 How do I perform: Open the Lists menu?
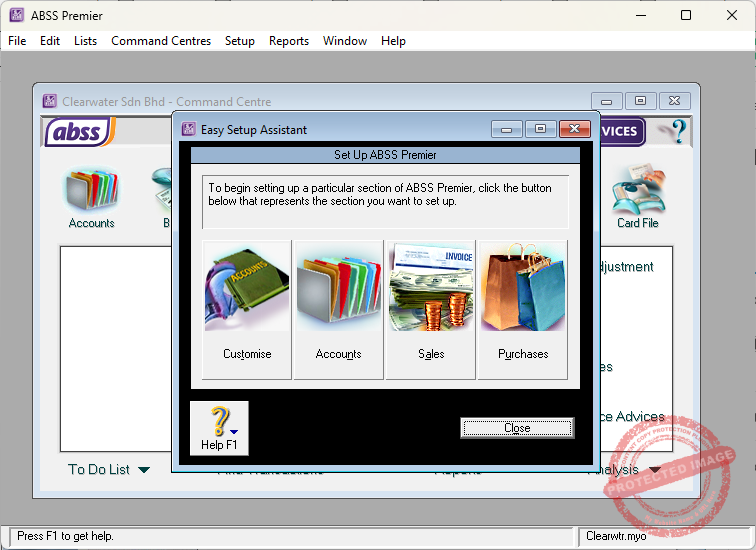click(85, 41)
